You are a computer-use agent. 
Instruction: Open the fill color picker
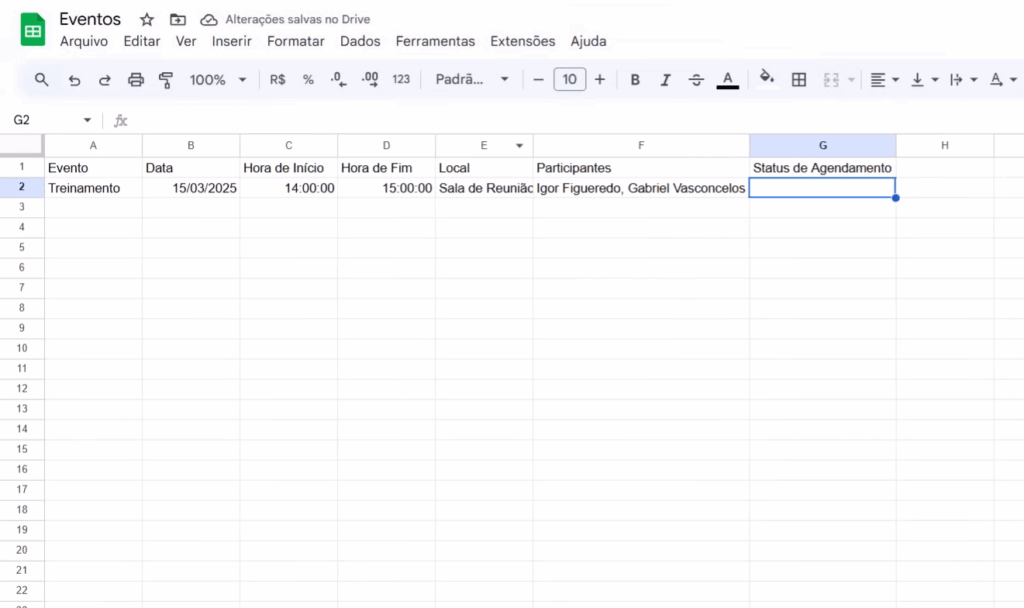[x=767, y=78]
